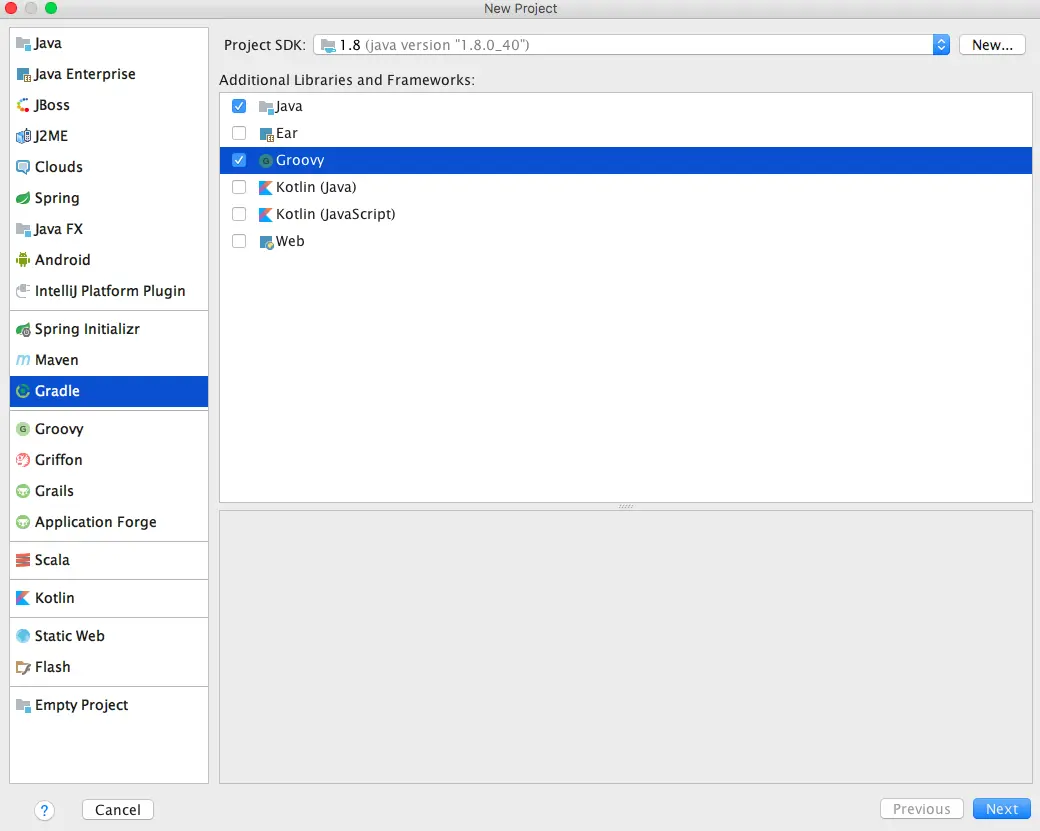Open help with the question mark icon
Viewport: 1040px width, 831px height.
44,810
